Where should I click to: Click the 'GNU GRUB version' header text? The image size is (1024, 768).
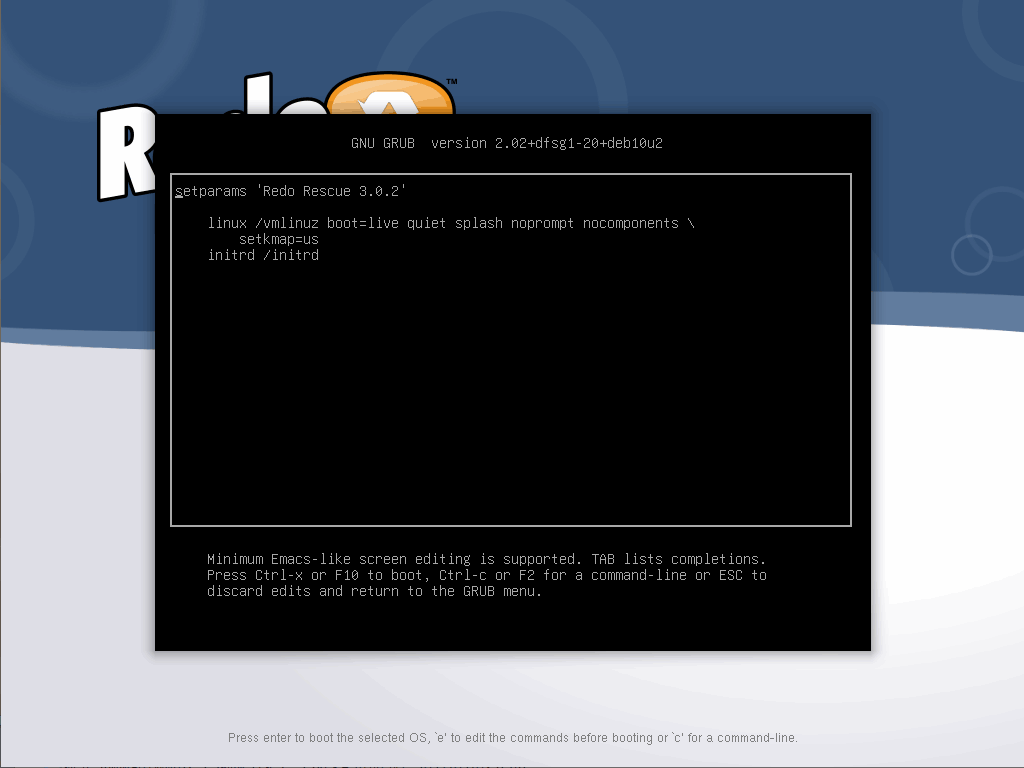point(507,143)
